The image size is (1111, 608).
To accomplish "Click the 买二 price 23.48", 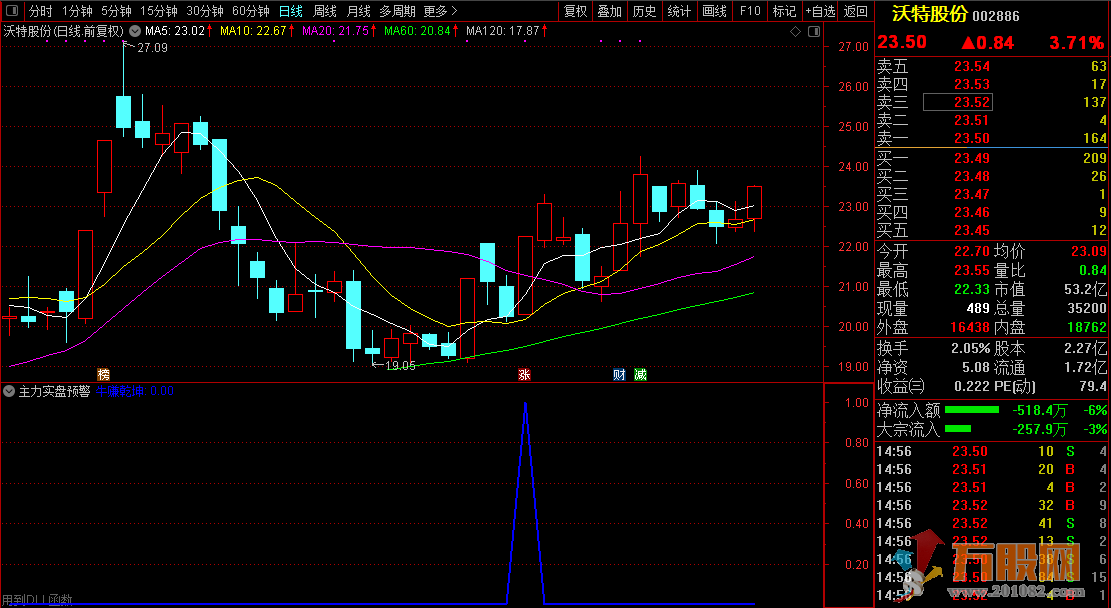I will tap(971, 176).
